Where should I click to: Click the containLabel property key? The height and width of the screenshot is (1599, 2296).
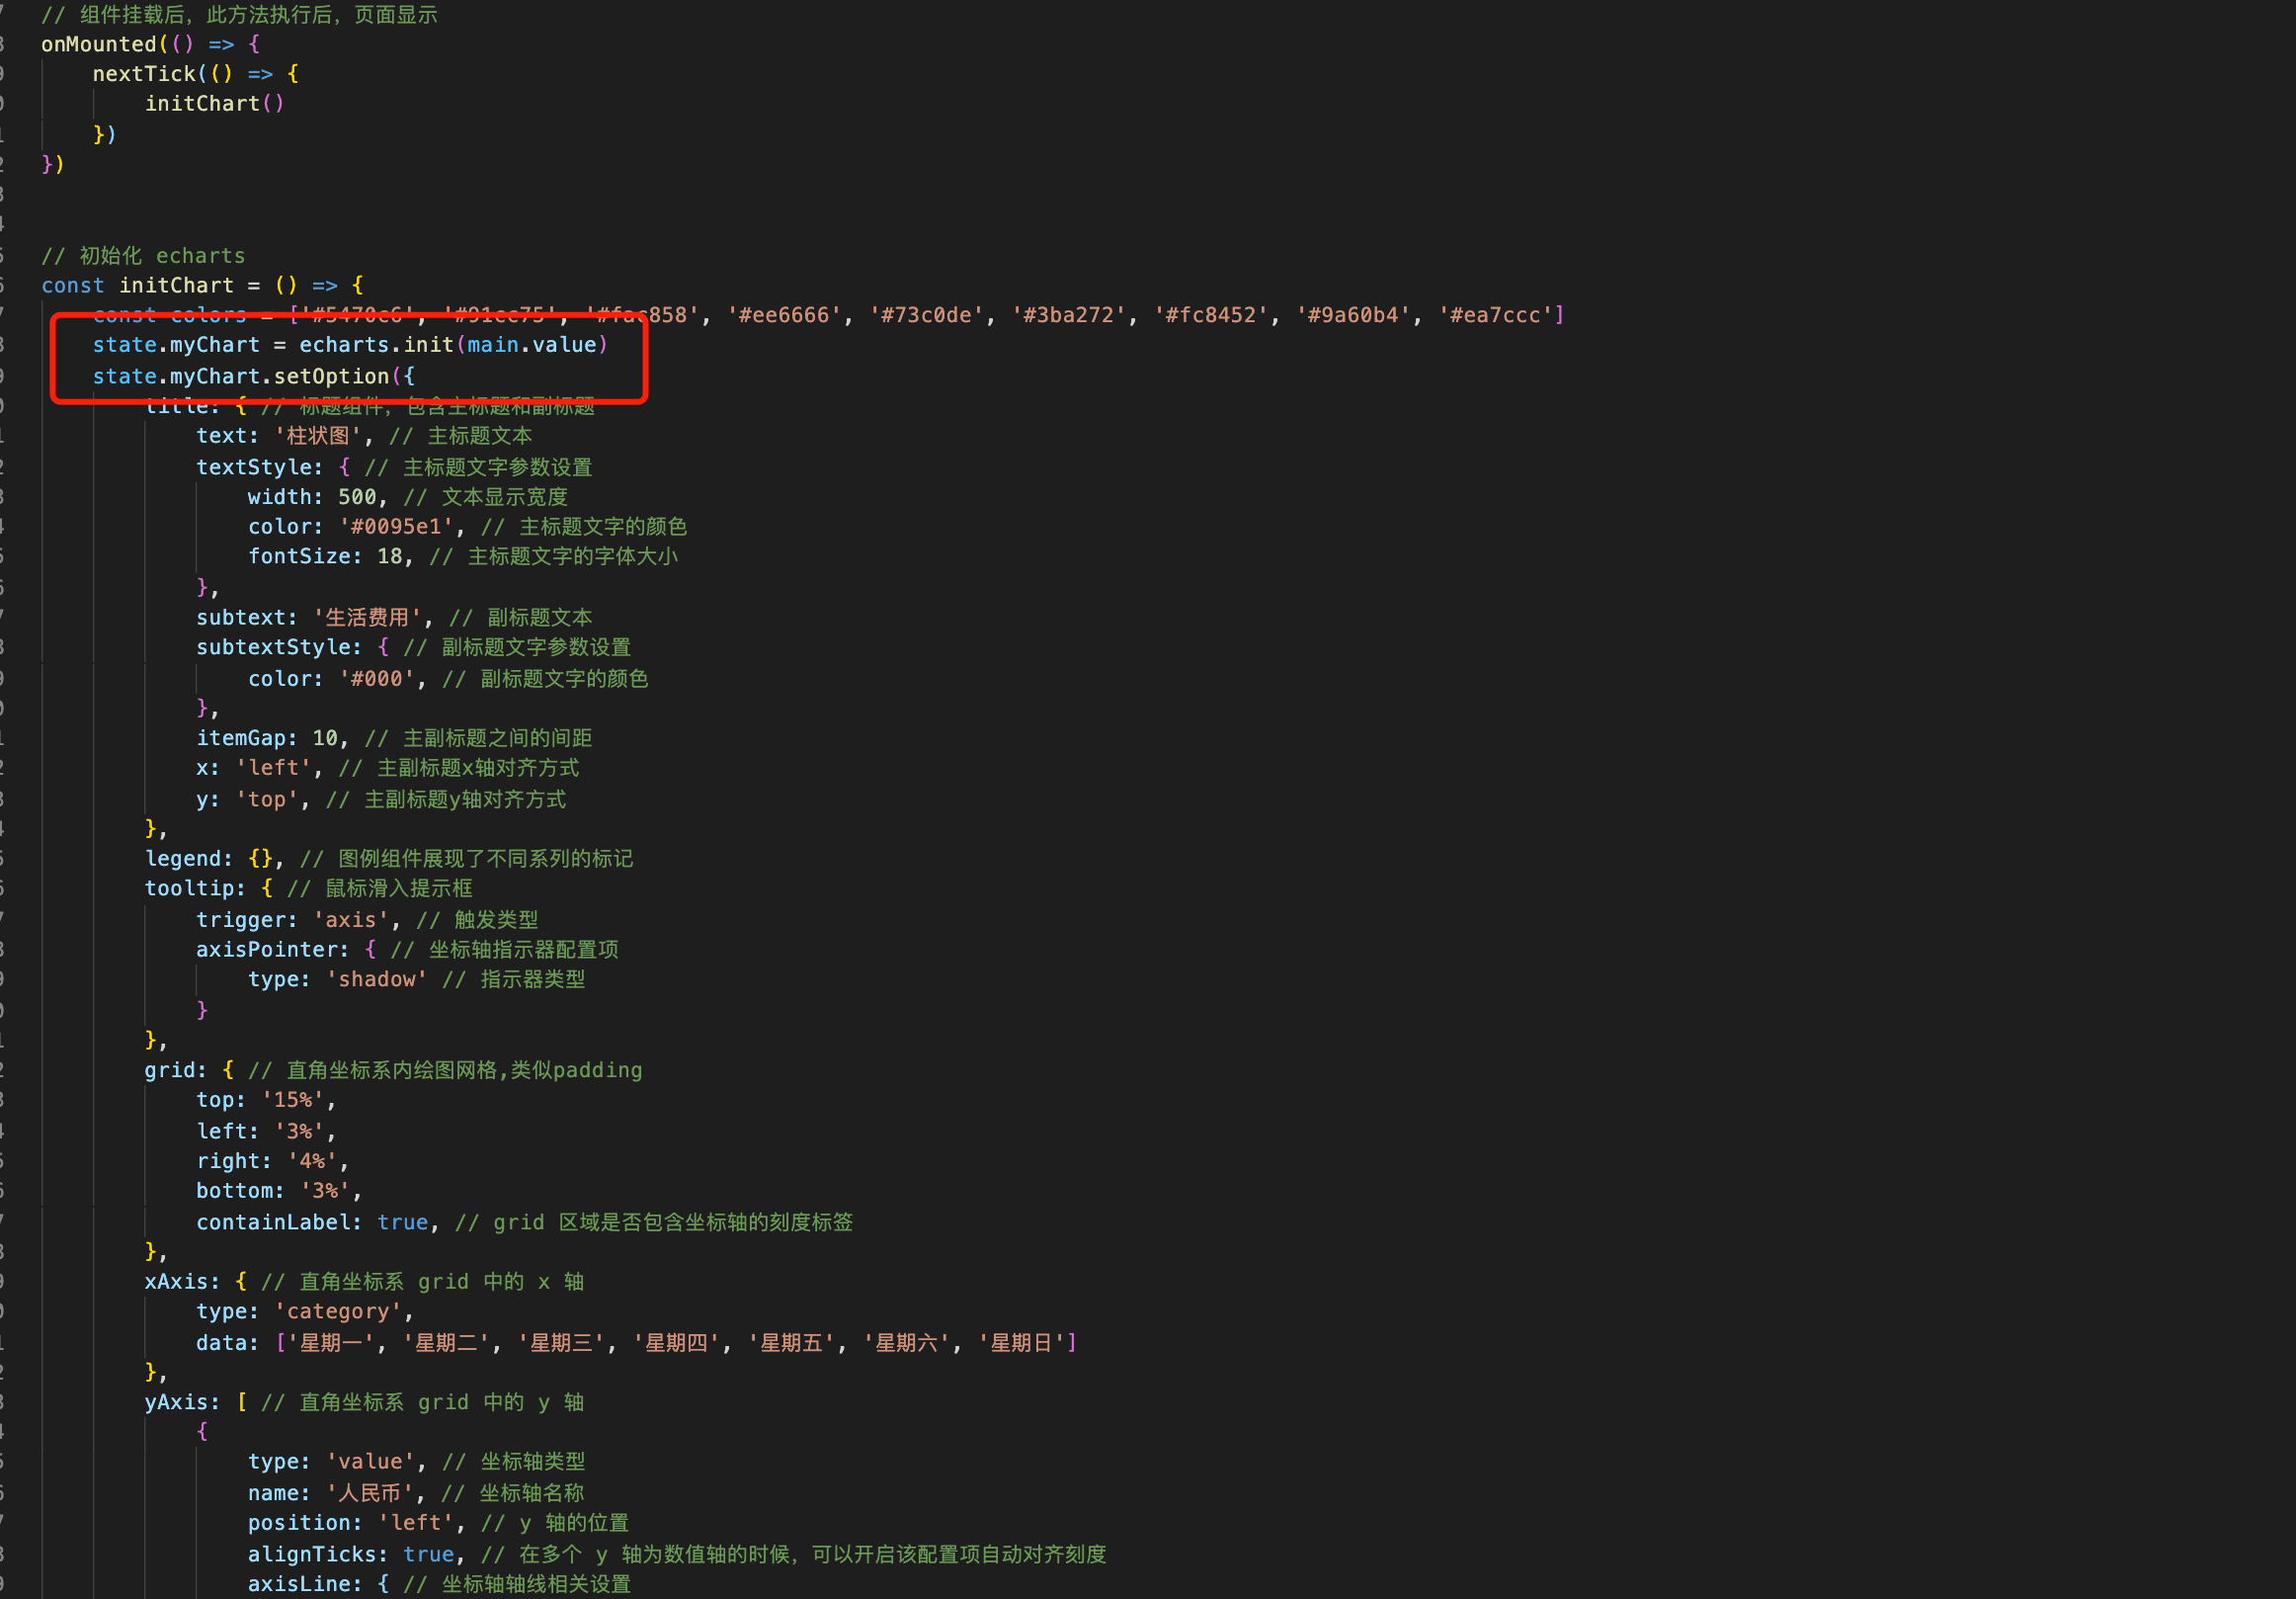coord(273,1223)
